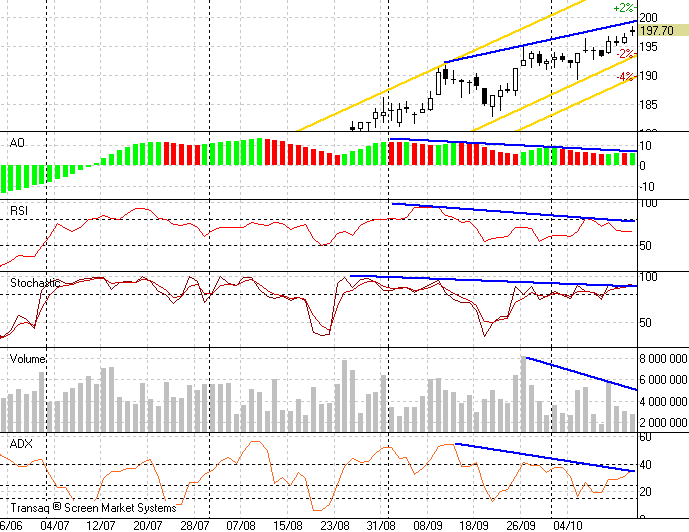The height and width of the screenshot is (532, 689).
Task: Click the Volume panel label
Action: coord(27,359)
